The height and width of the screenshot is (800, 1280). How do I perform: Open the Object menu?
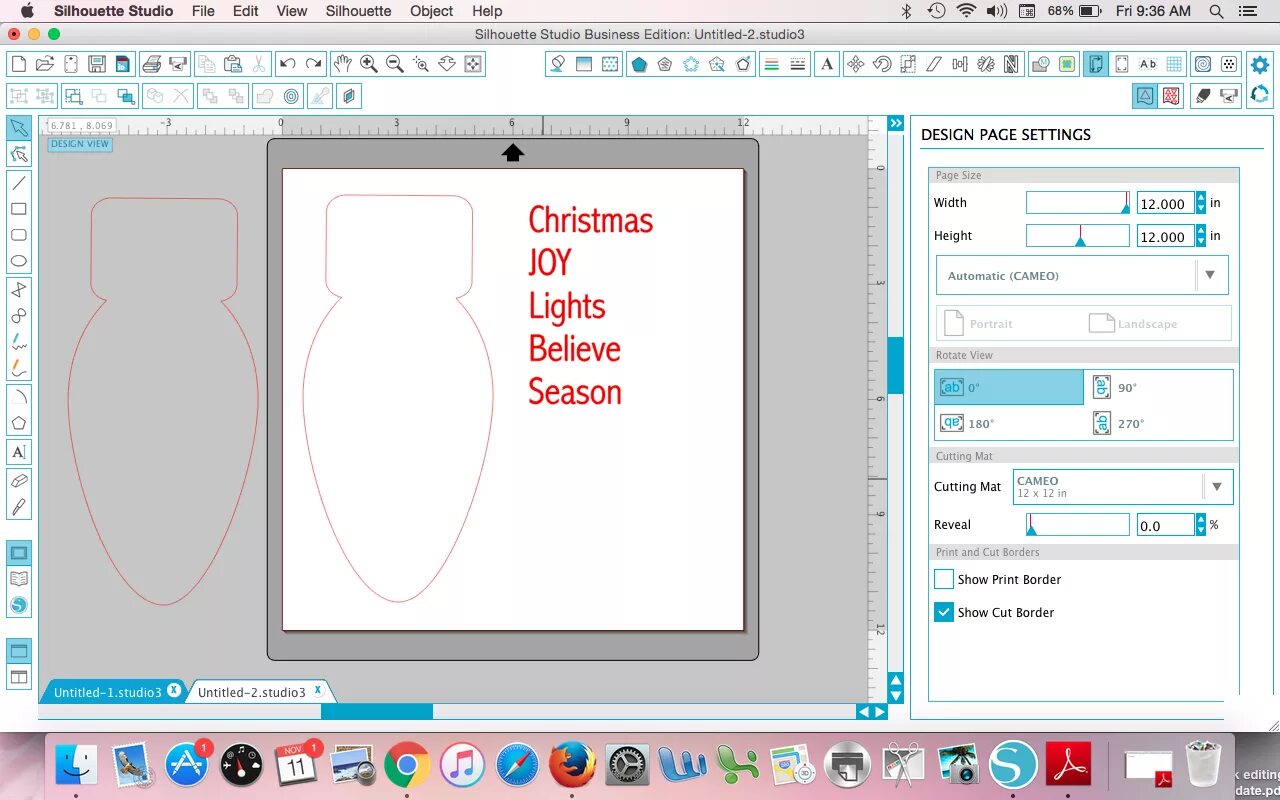(432, 11)
